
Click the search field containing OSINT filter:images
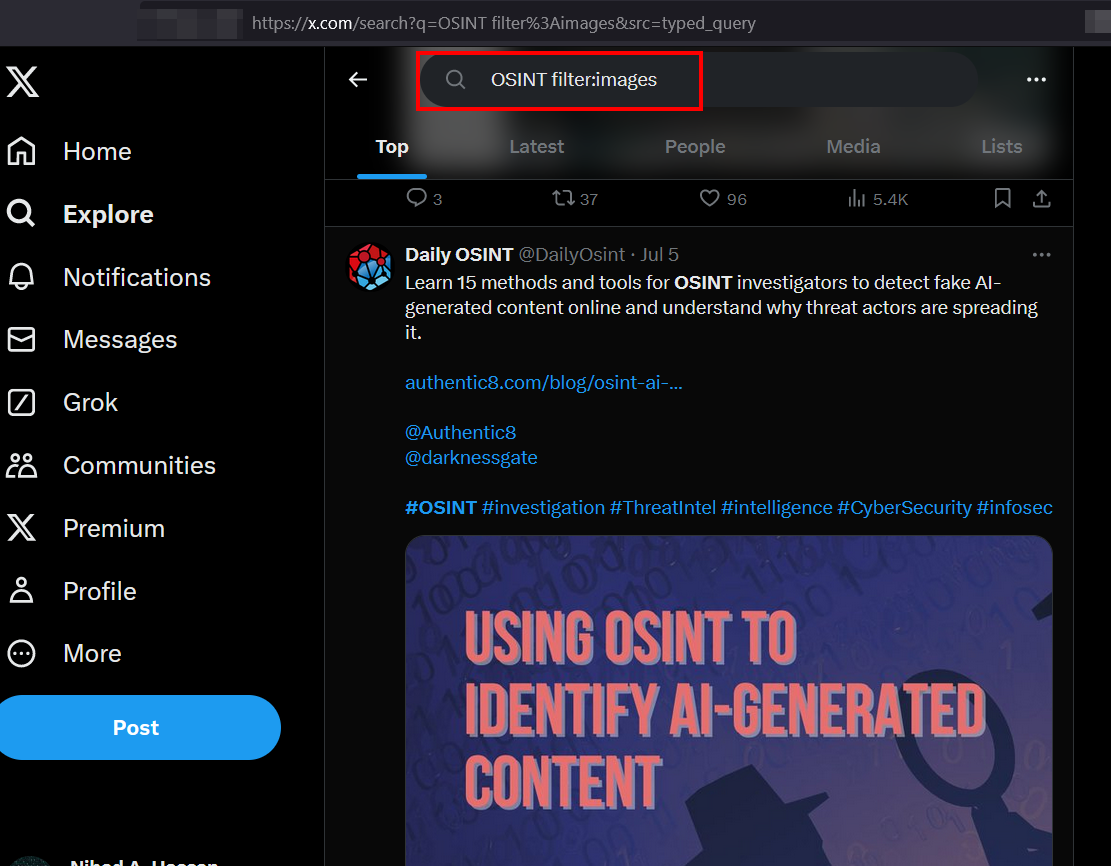[698, 79]
